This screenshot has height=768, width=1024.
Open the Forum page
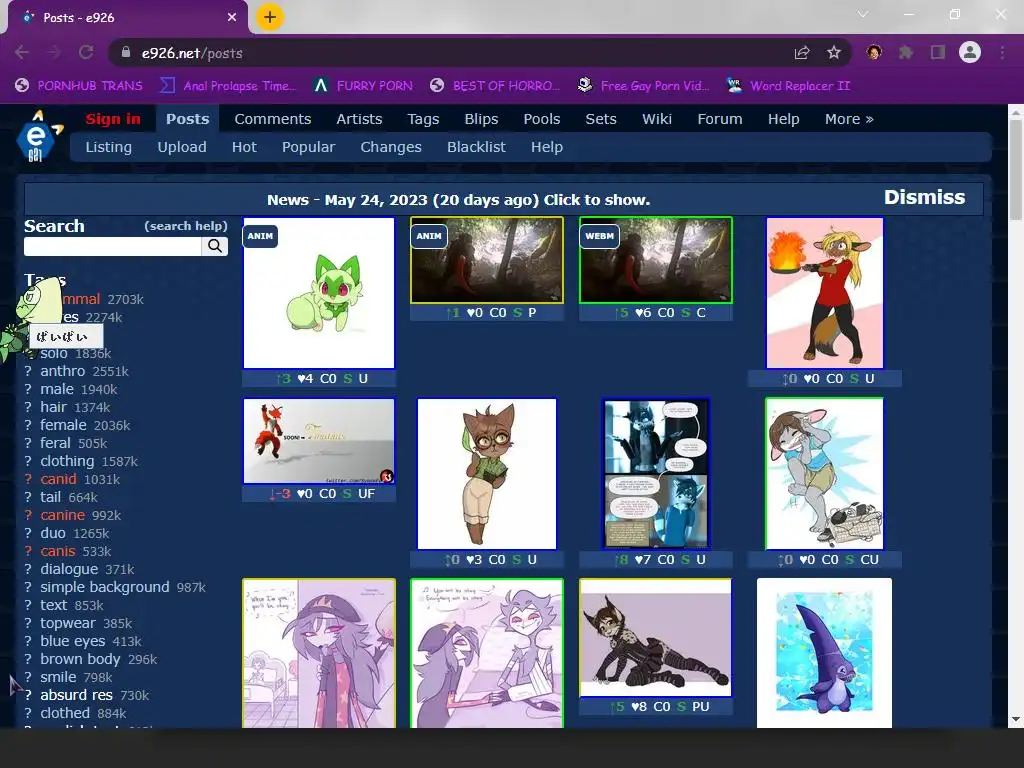pos(720,119)
